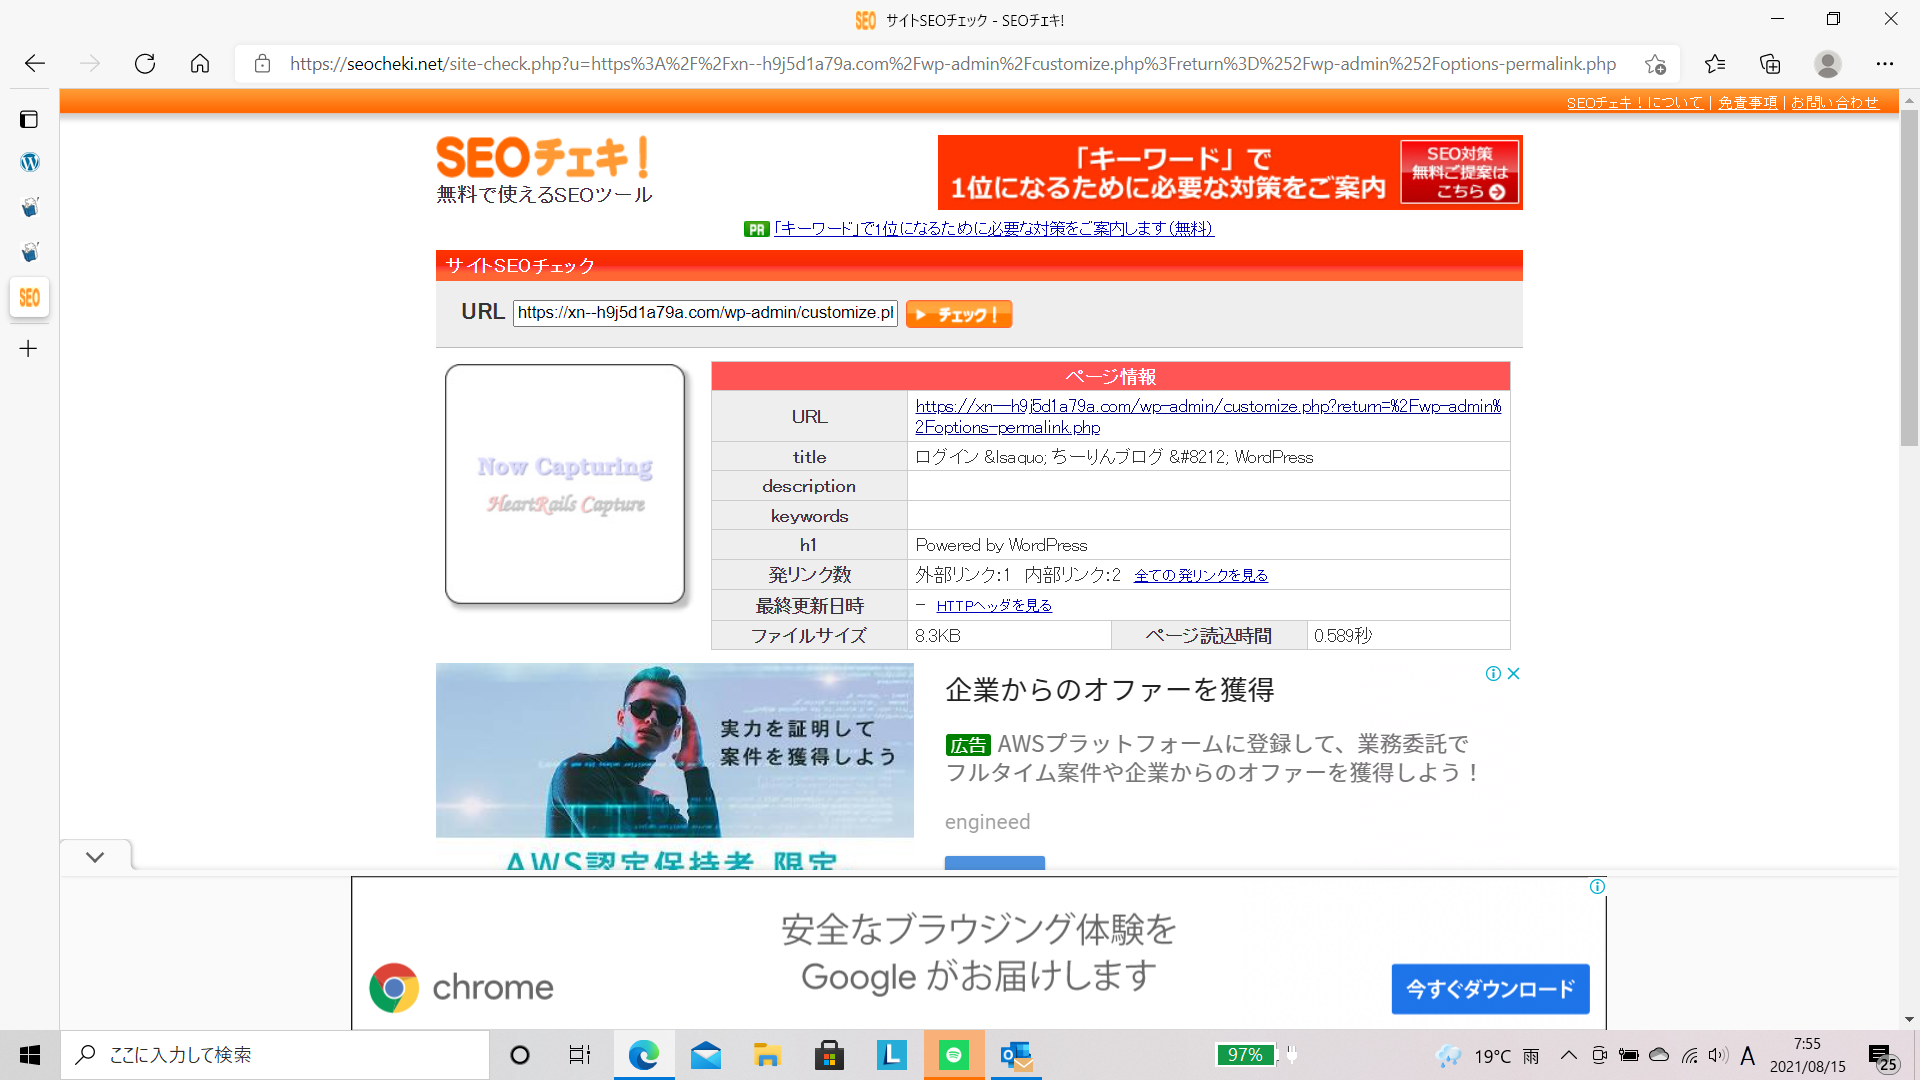This screenshot has height=1080, width=1920.
Task: Open the clock and calendar
Action: click(1807, 1055)
